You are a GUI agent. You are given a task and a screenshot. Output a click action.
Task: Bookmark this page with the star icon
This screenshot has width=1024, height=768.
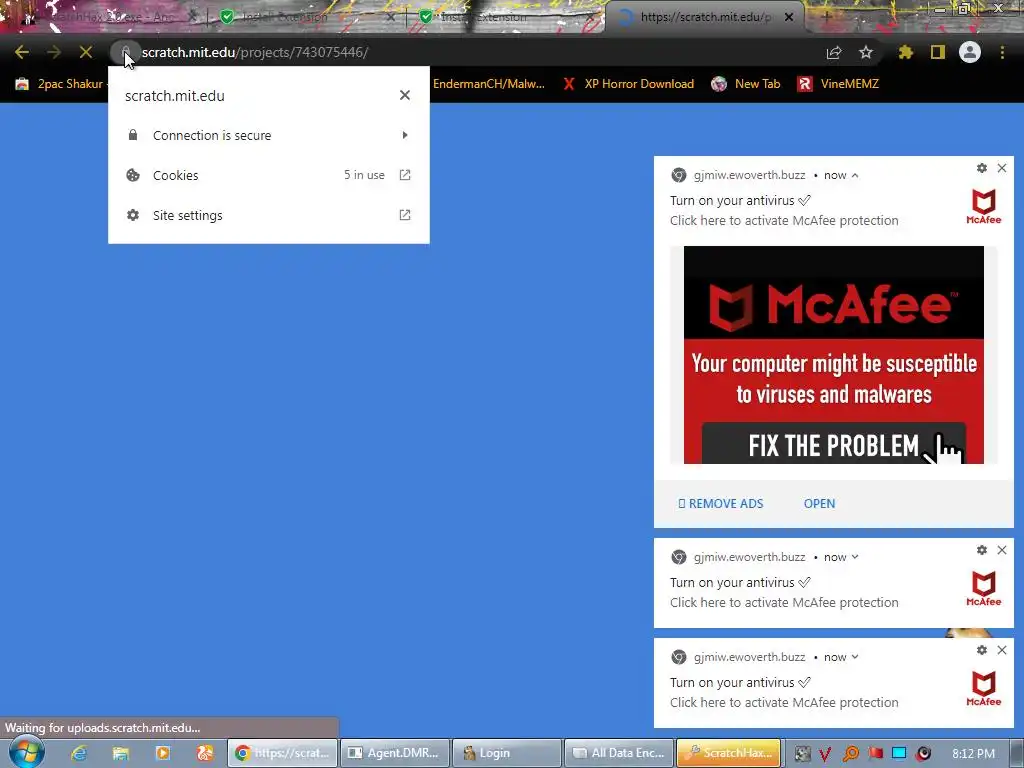pos(866,52)
